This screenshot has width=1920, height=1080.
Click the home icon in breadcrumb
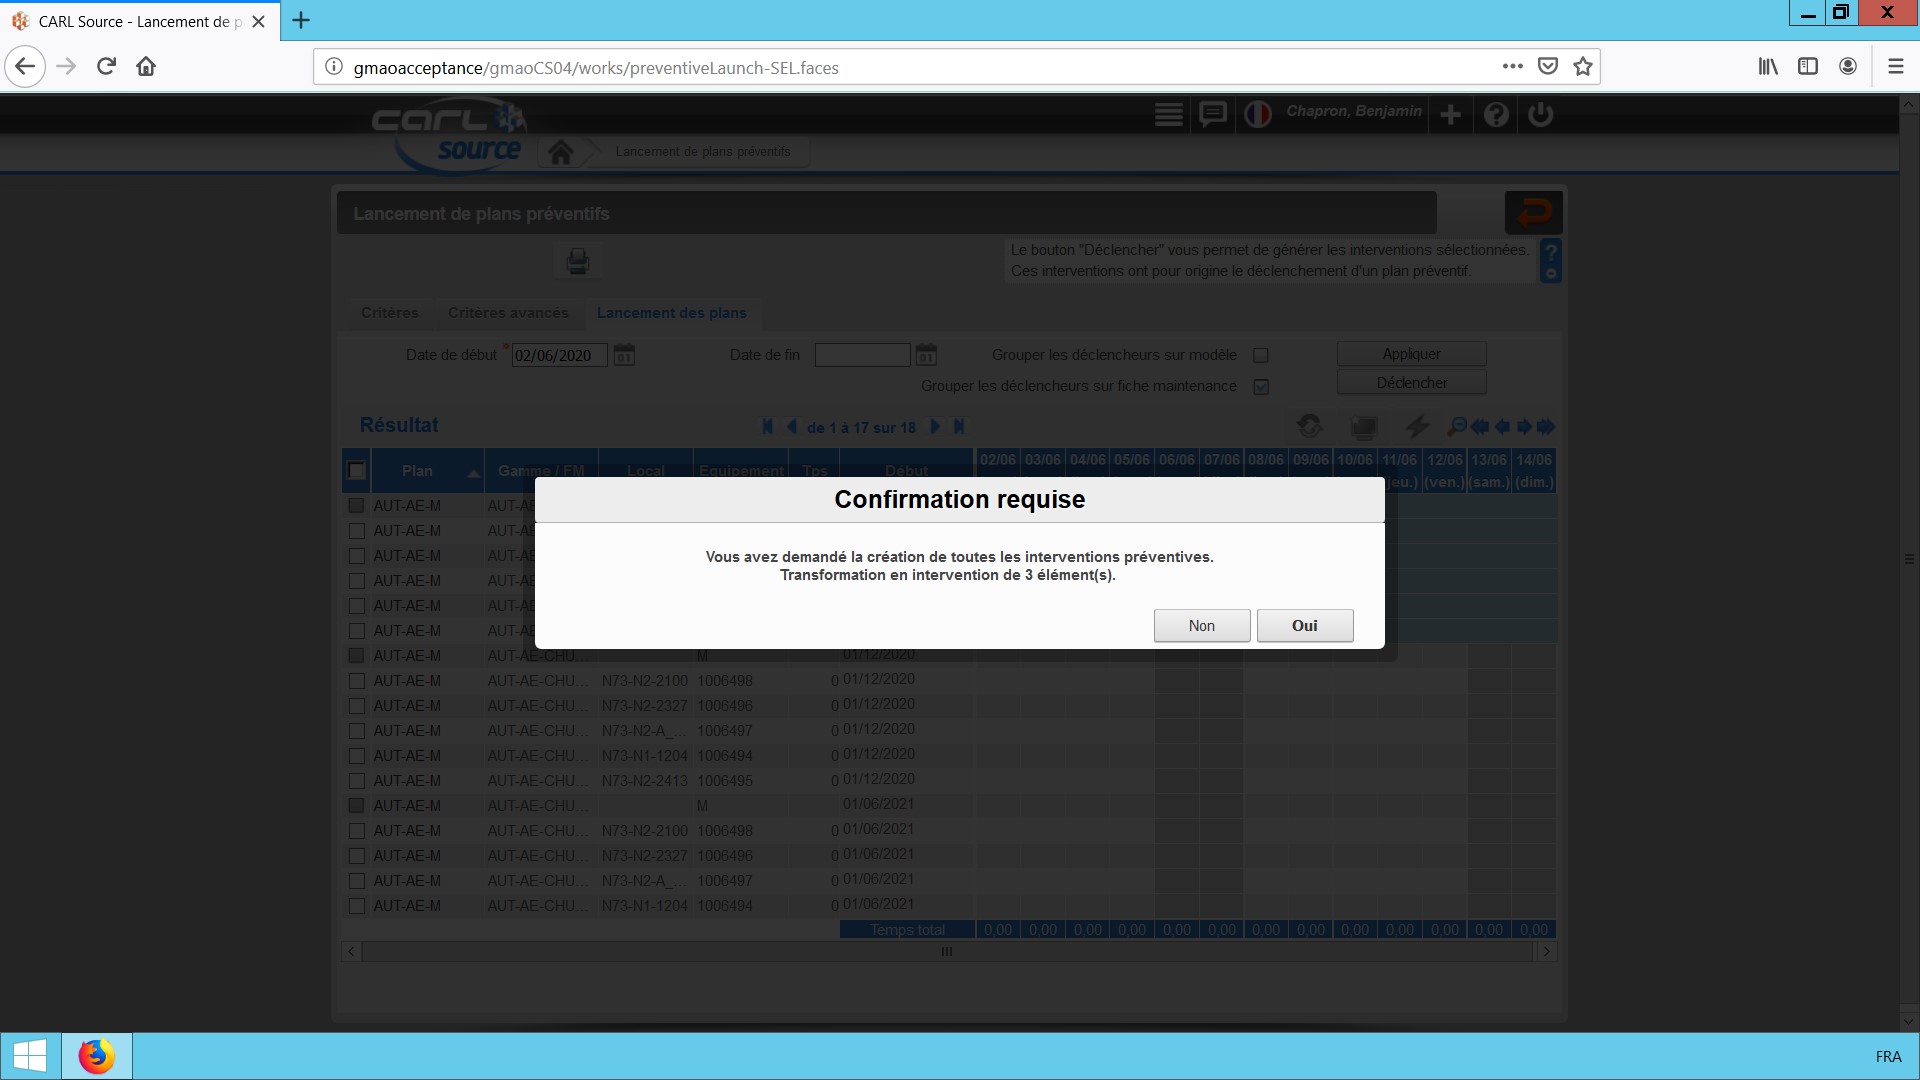[561, 153]
